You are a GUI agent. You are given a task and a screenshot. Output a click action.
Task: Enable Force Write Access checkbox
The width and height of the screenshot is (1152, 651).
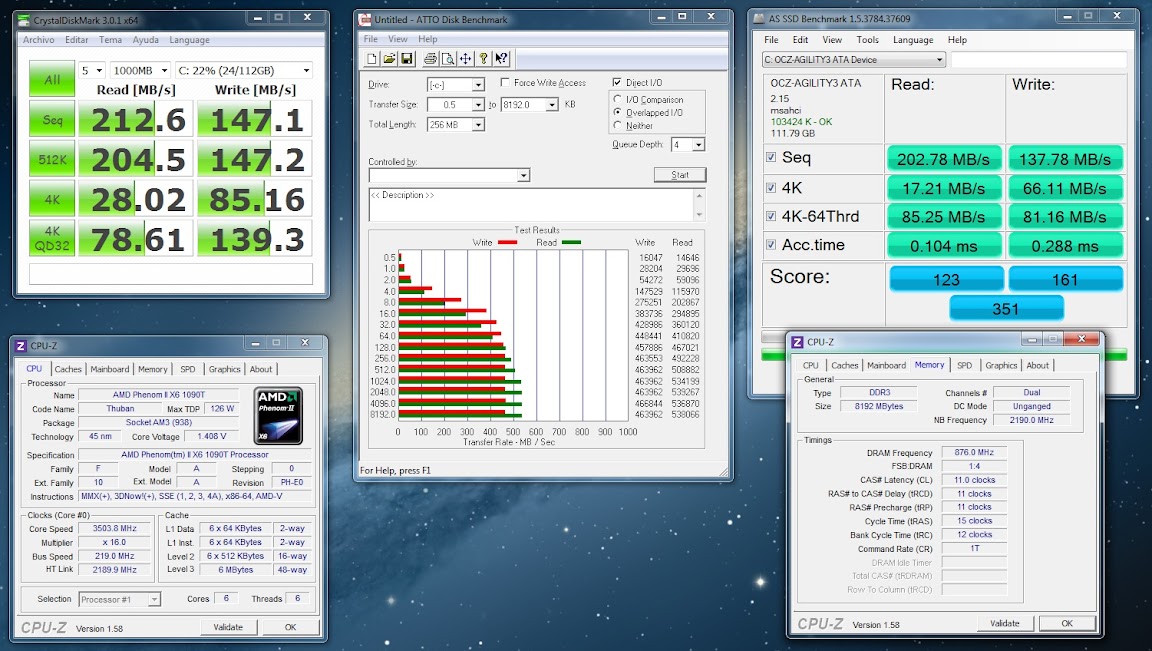505,82
